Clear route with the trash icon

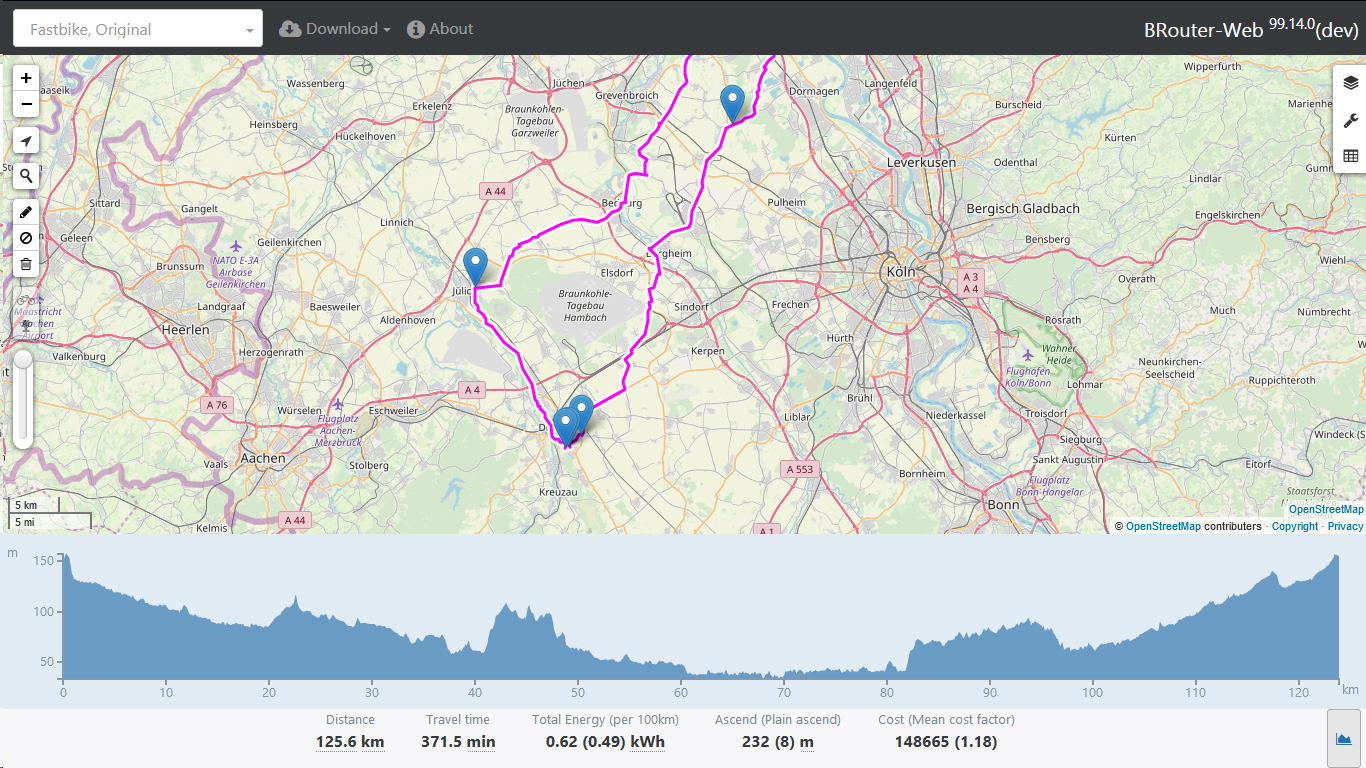pos(26,265)
